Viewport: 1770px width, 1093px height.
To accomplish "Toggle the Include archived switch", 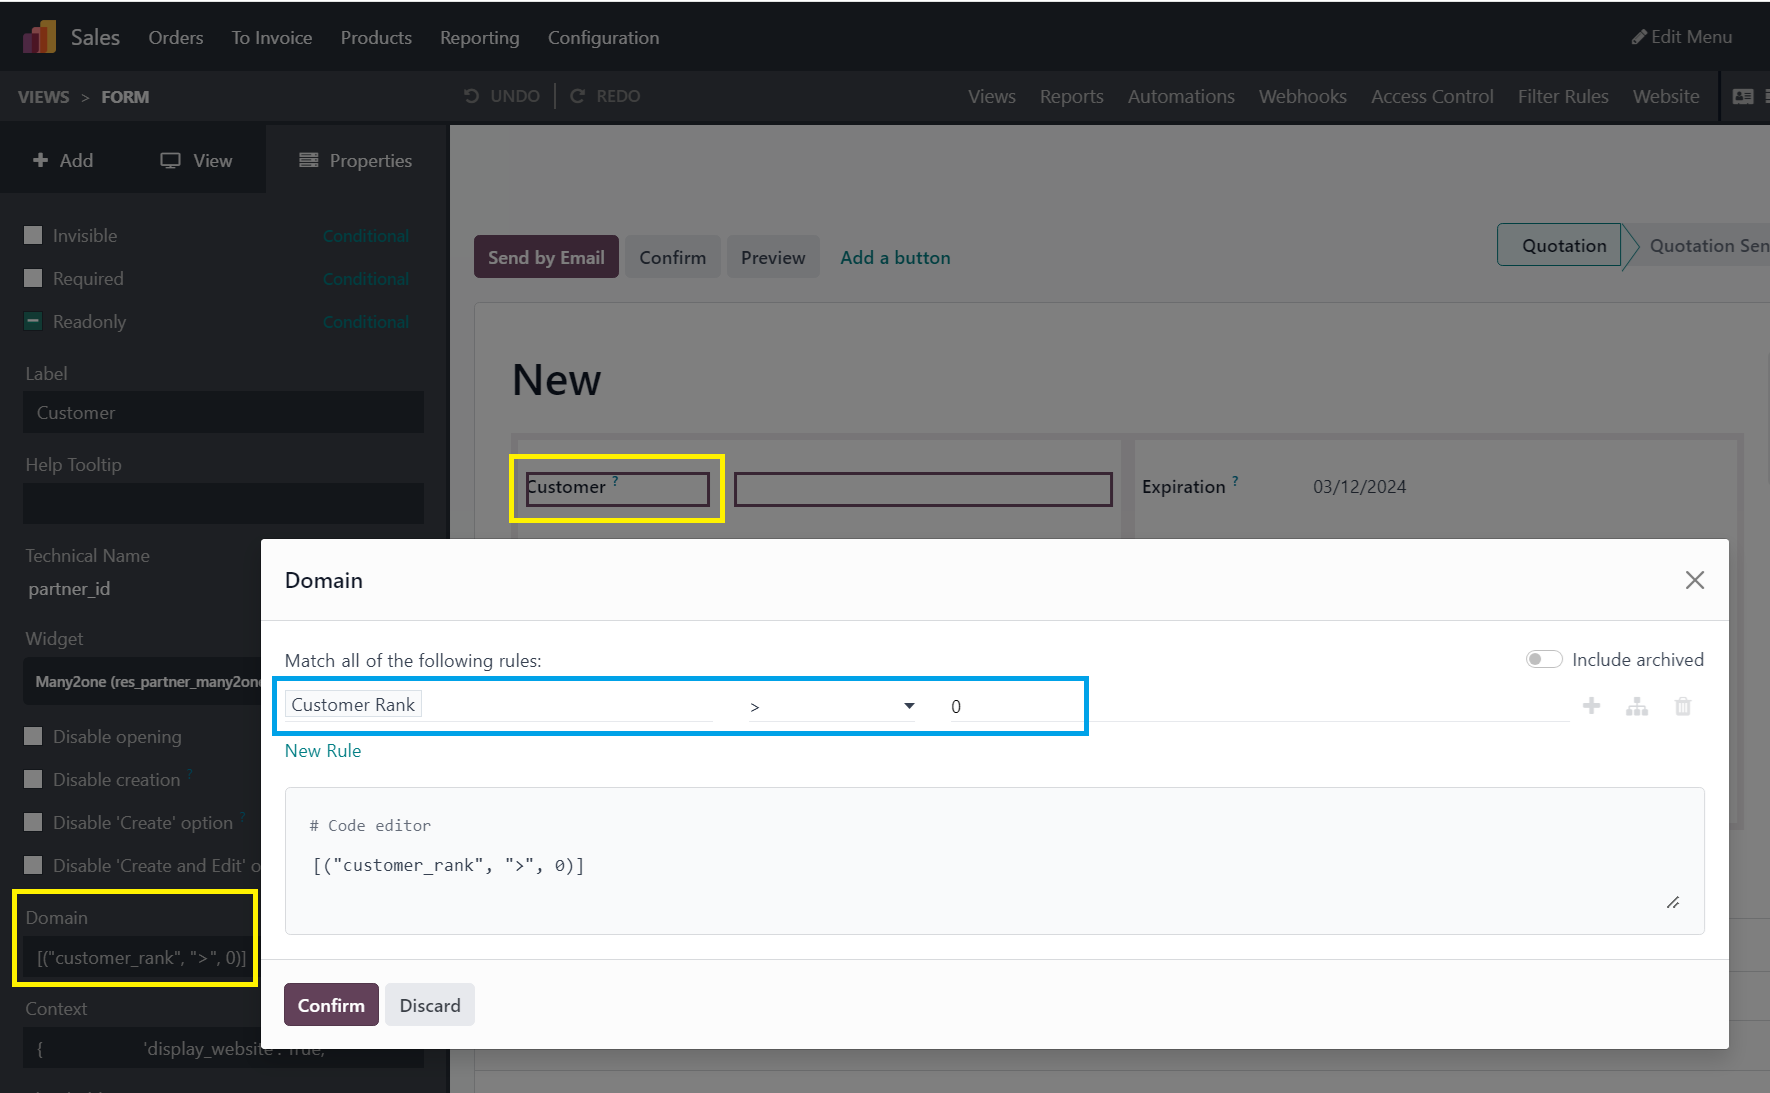I will point(1543,659).
